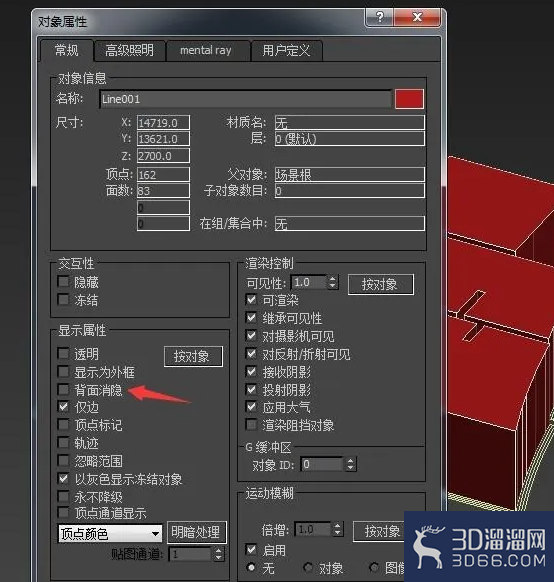Uncheck 对反射/折射可见 checkbox

tap(251, 353)
